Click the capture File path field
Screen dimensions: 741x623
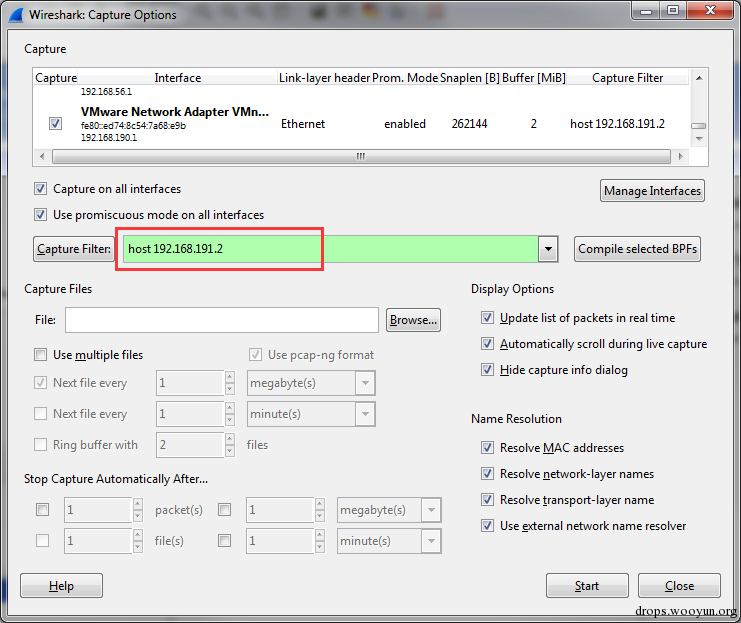[222, 320]
